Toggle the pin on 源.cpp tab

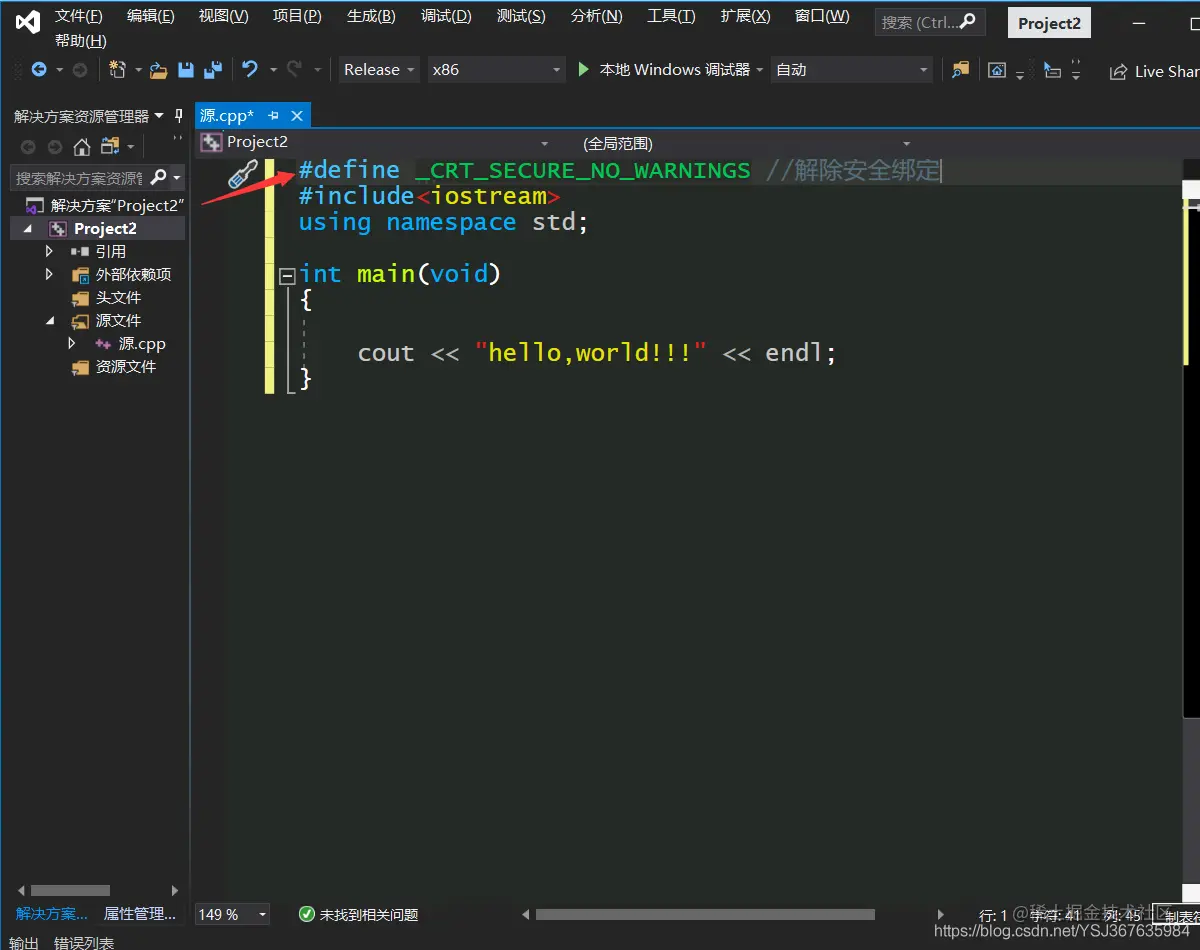point(274,116)
